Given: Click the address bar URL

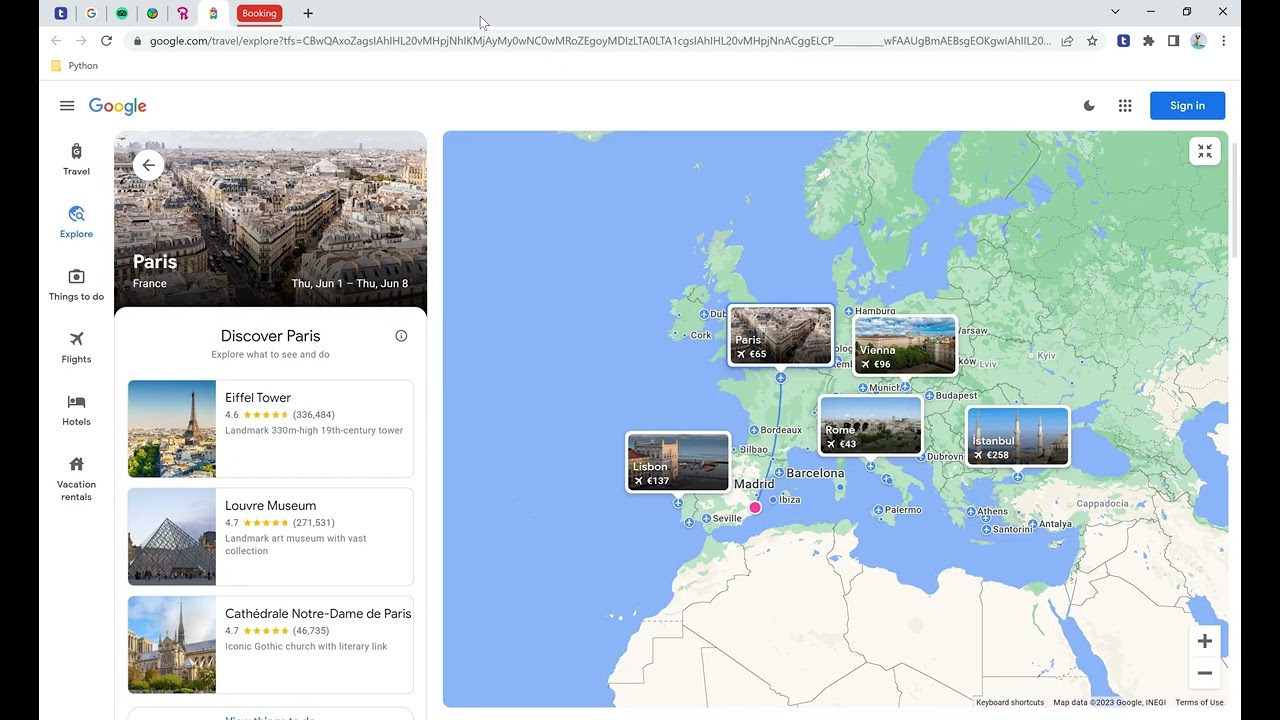Looking at the screenshot, I should pos(600,41).
